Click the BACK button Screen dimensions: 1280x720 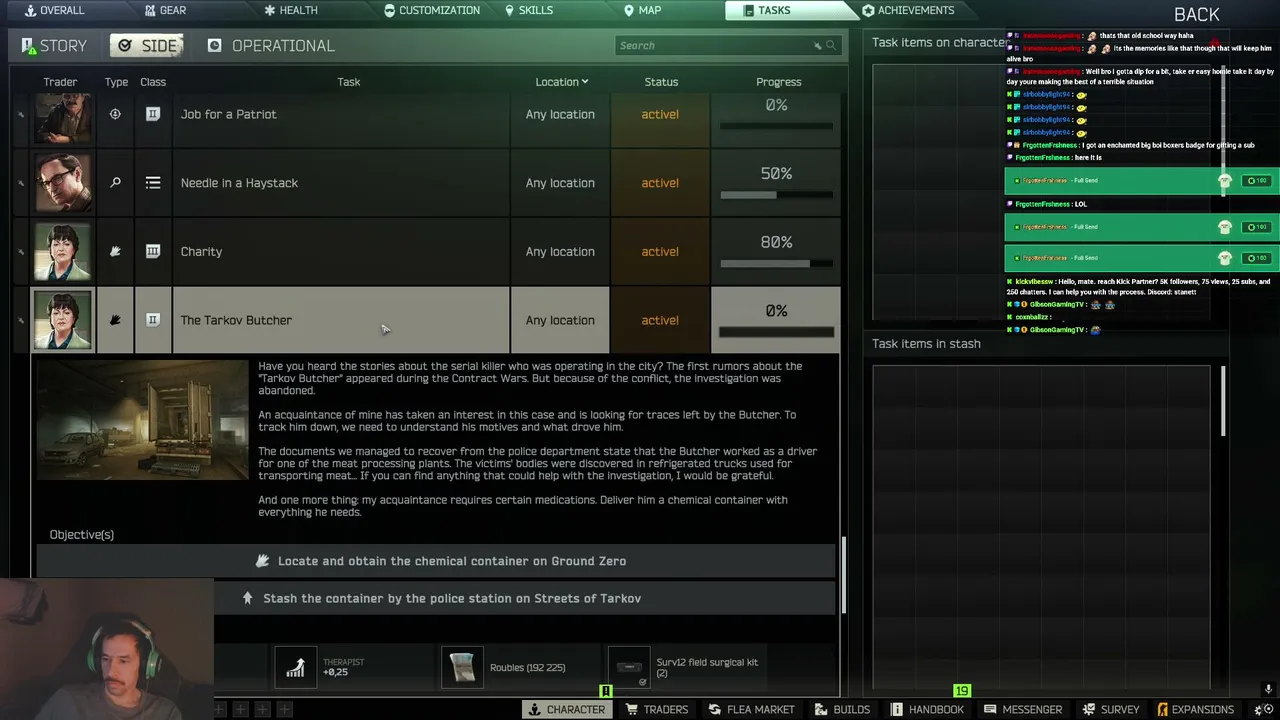point(1196,14)
